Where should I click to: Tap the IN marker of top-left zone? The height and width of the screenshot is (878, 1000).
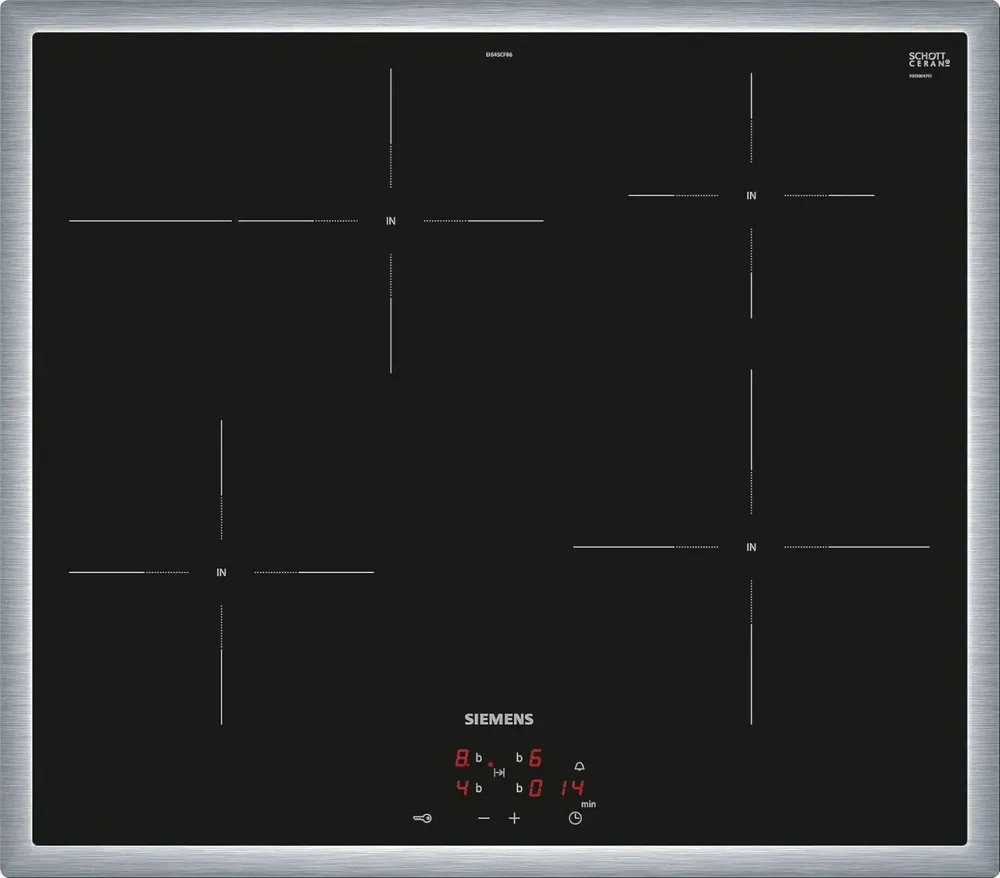pos(390,221)
